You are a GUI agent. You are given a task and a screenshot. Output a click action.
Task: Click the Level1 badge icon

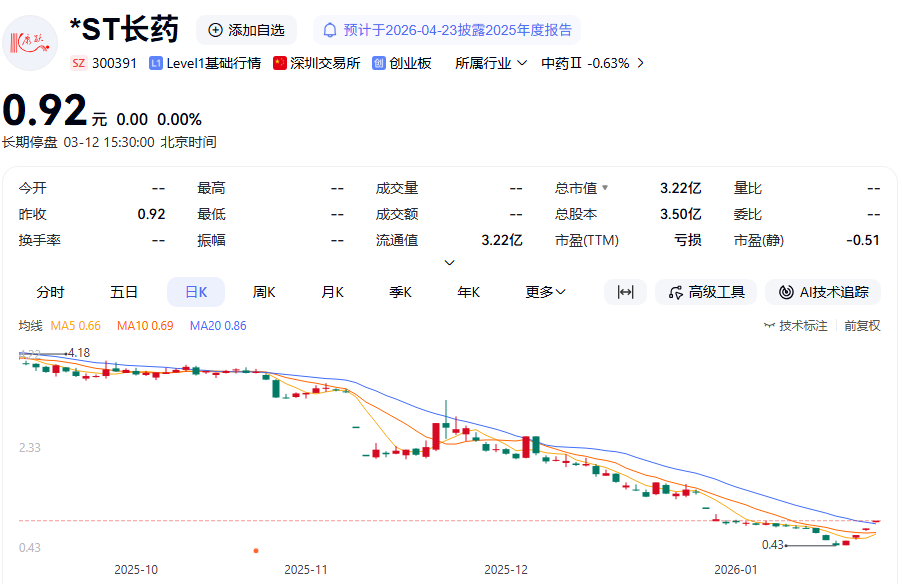(x=156, y=63)
